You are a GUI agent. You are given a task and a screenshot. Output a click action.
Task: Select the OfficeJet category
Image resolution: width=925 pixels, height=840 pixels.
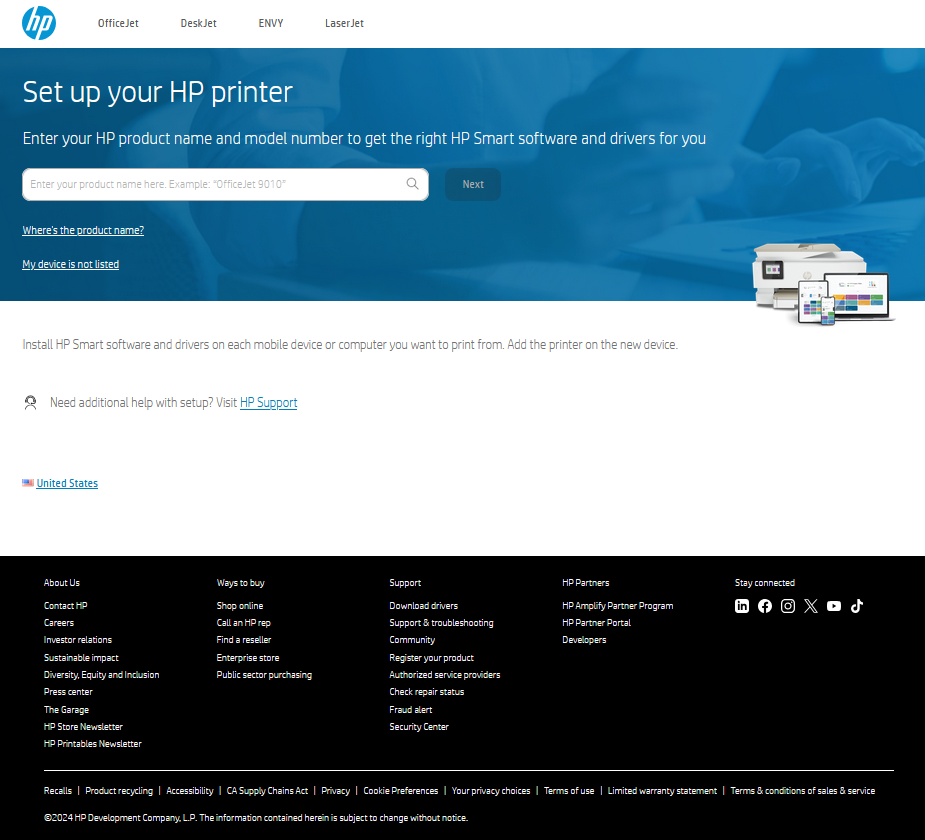click(118, 23)
